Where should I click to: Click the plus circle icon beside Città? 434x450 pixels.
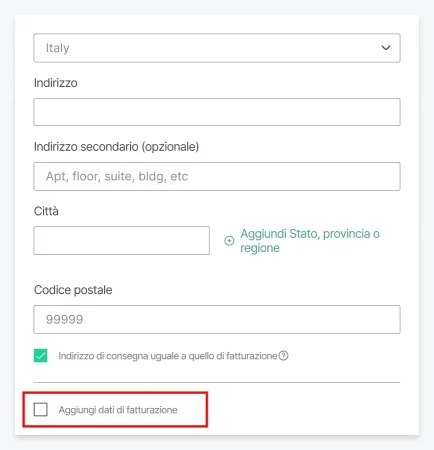[229, 241]
